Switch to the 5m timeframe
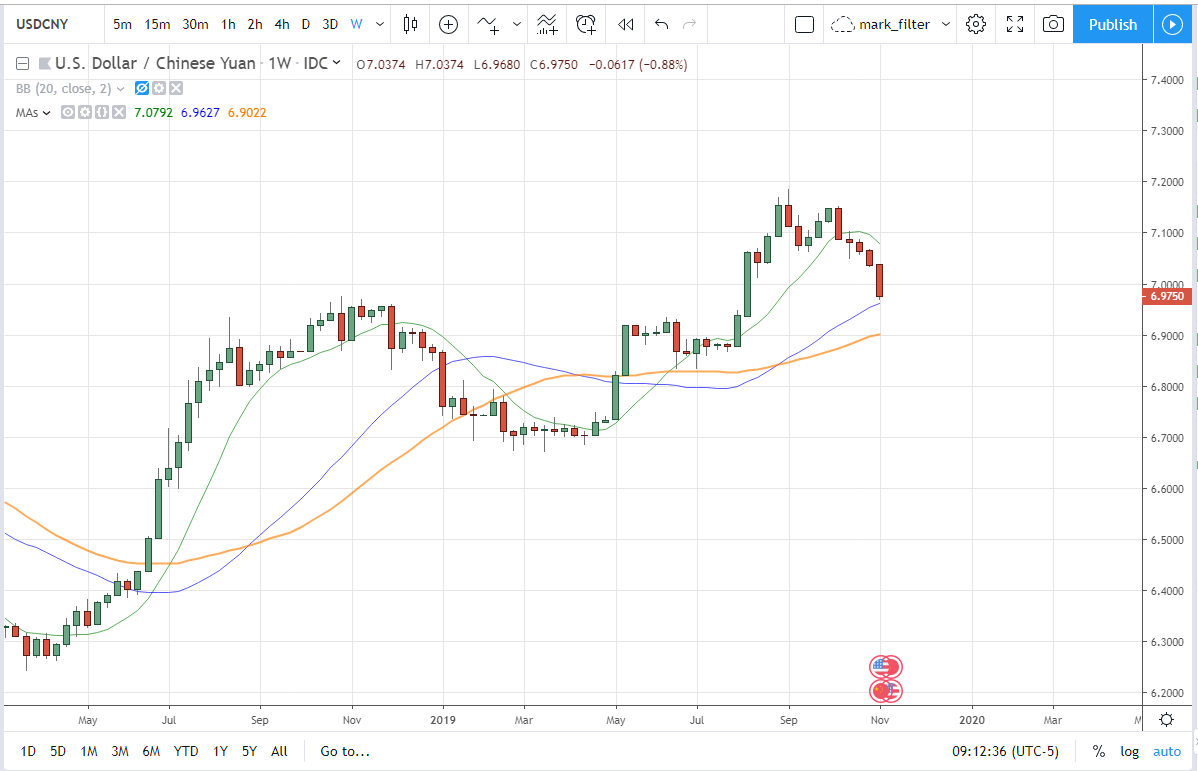1198x771 pixels. (122, 24)
